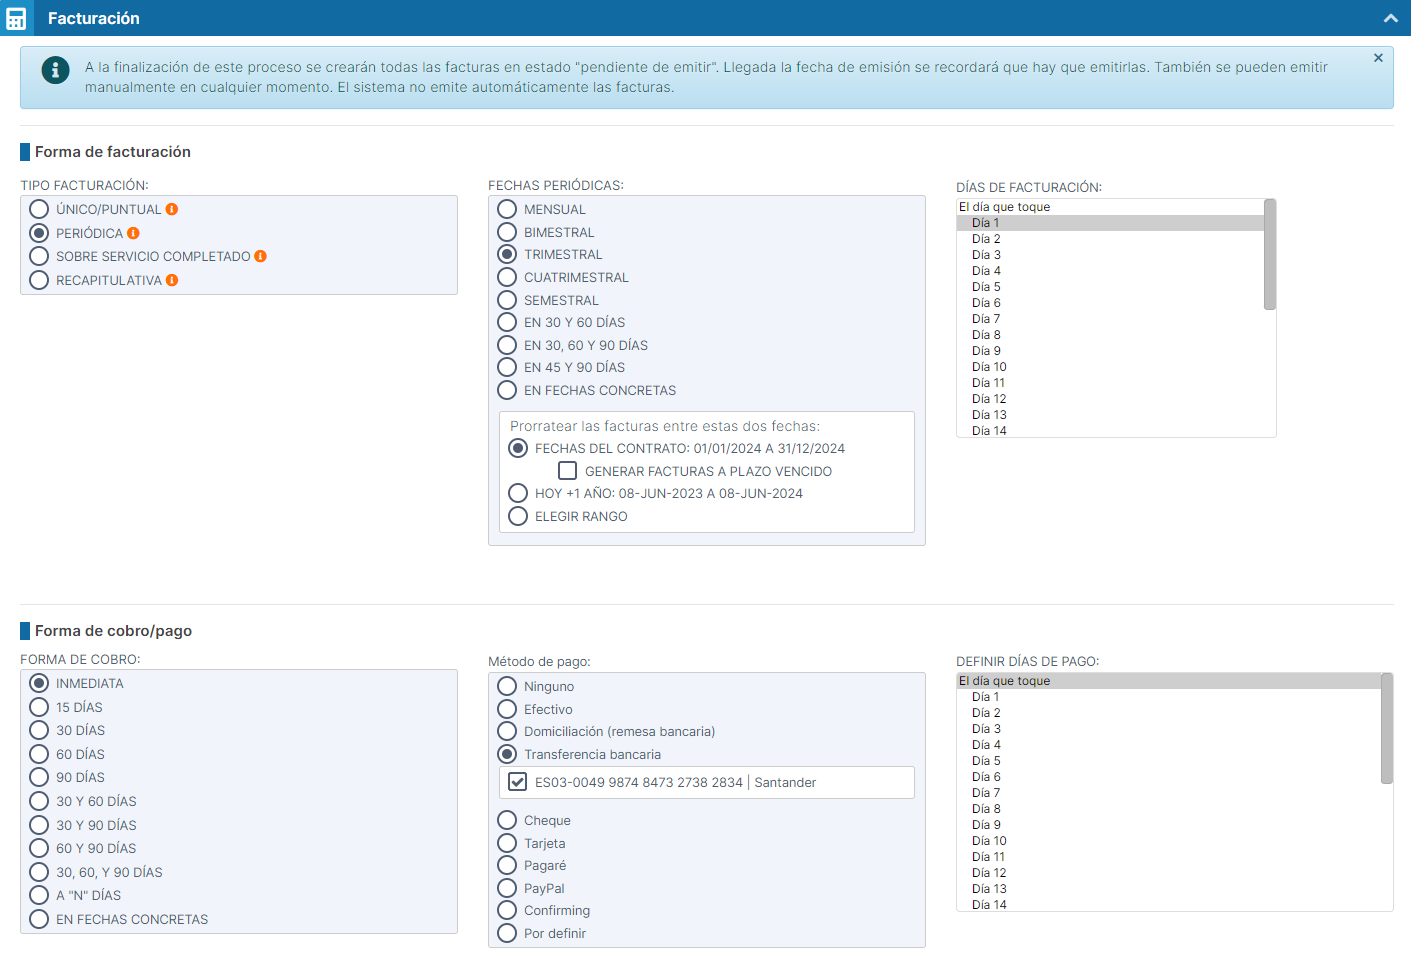Choose ELEGIR RANGO for prorating dates
This screenshot has width=1411, height=957.
pos(518,516)
